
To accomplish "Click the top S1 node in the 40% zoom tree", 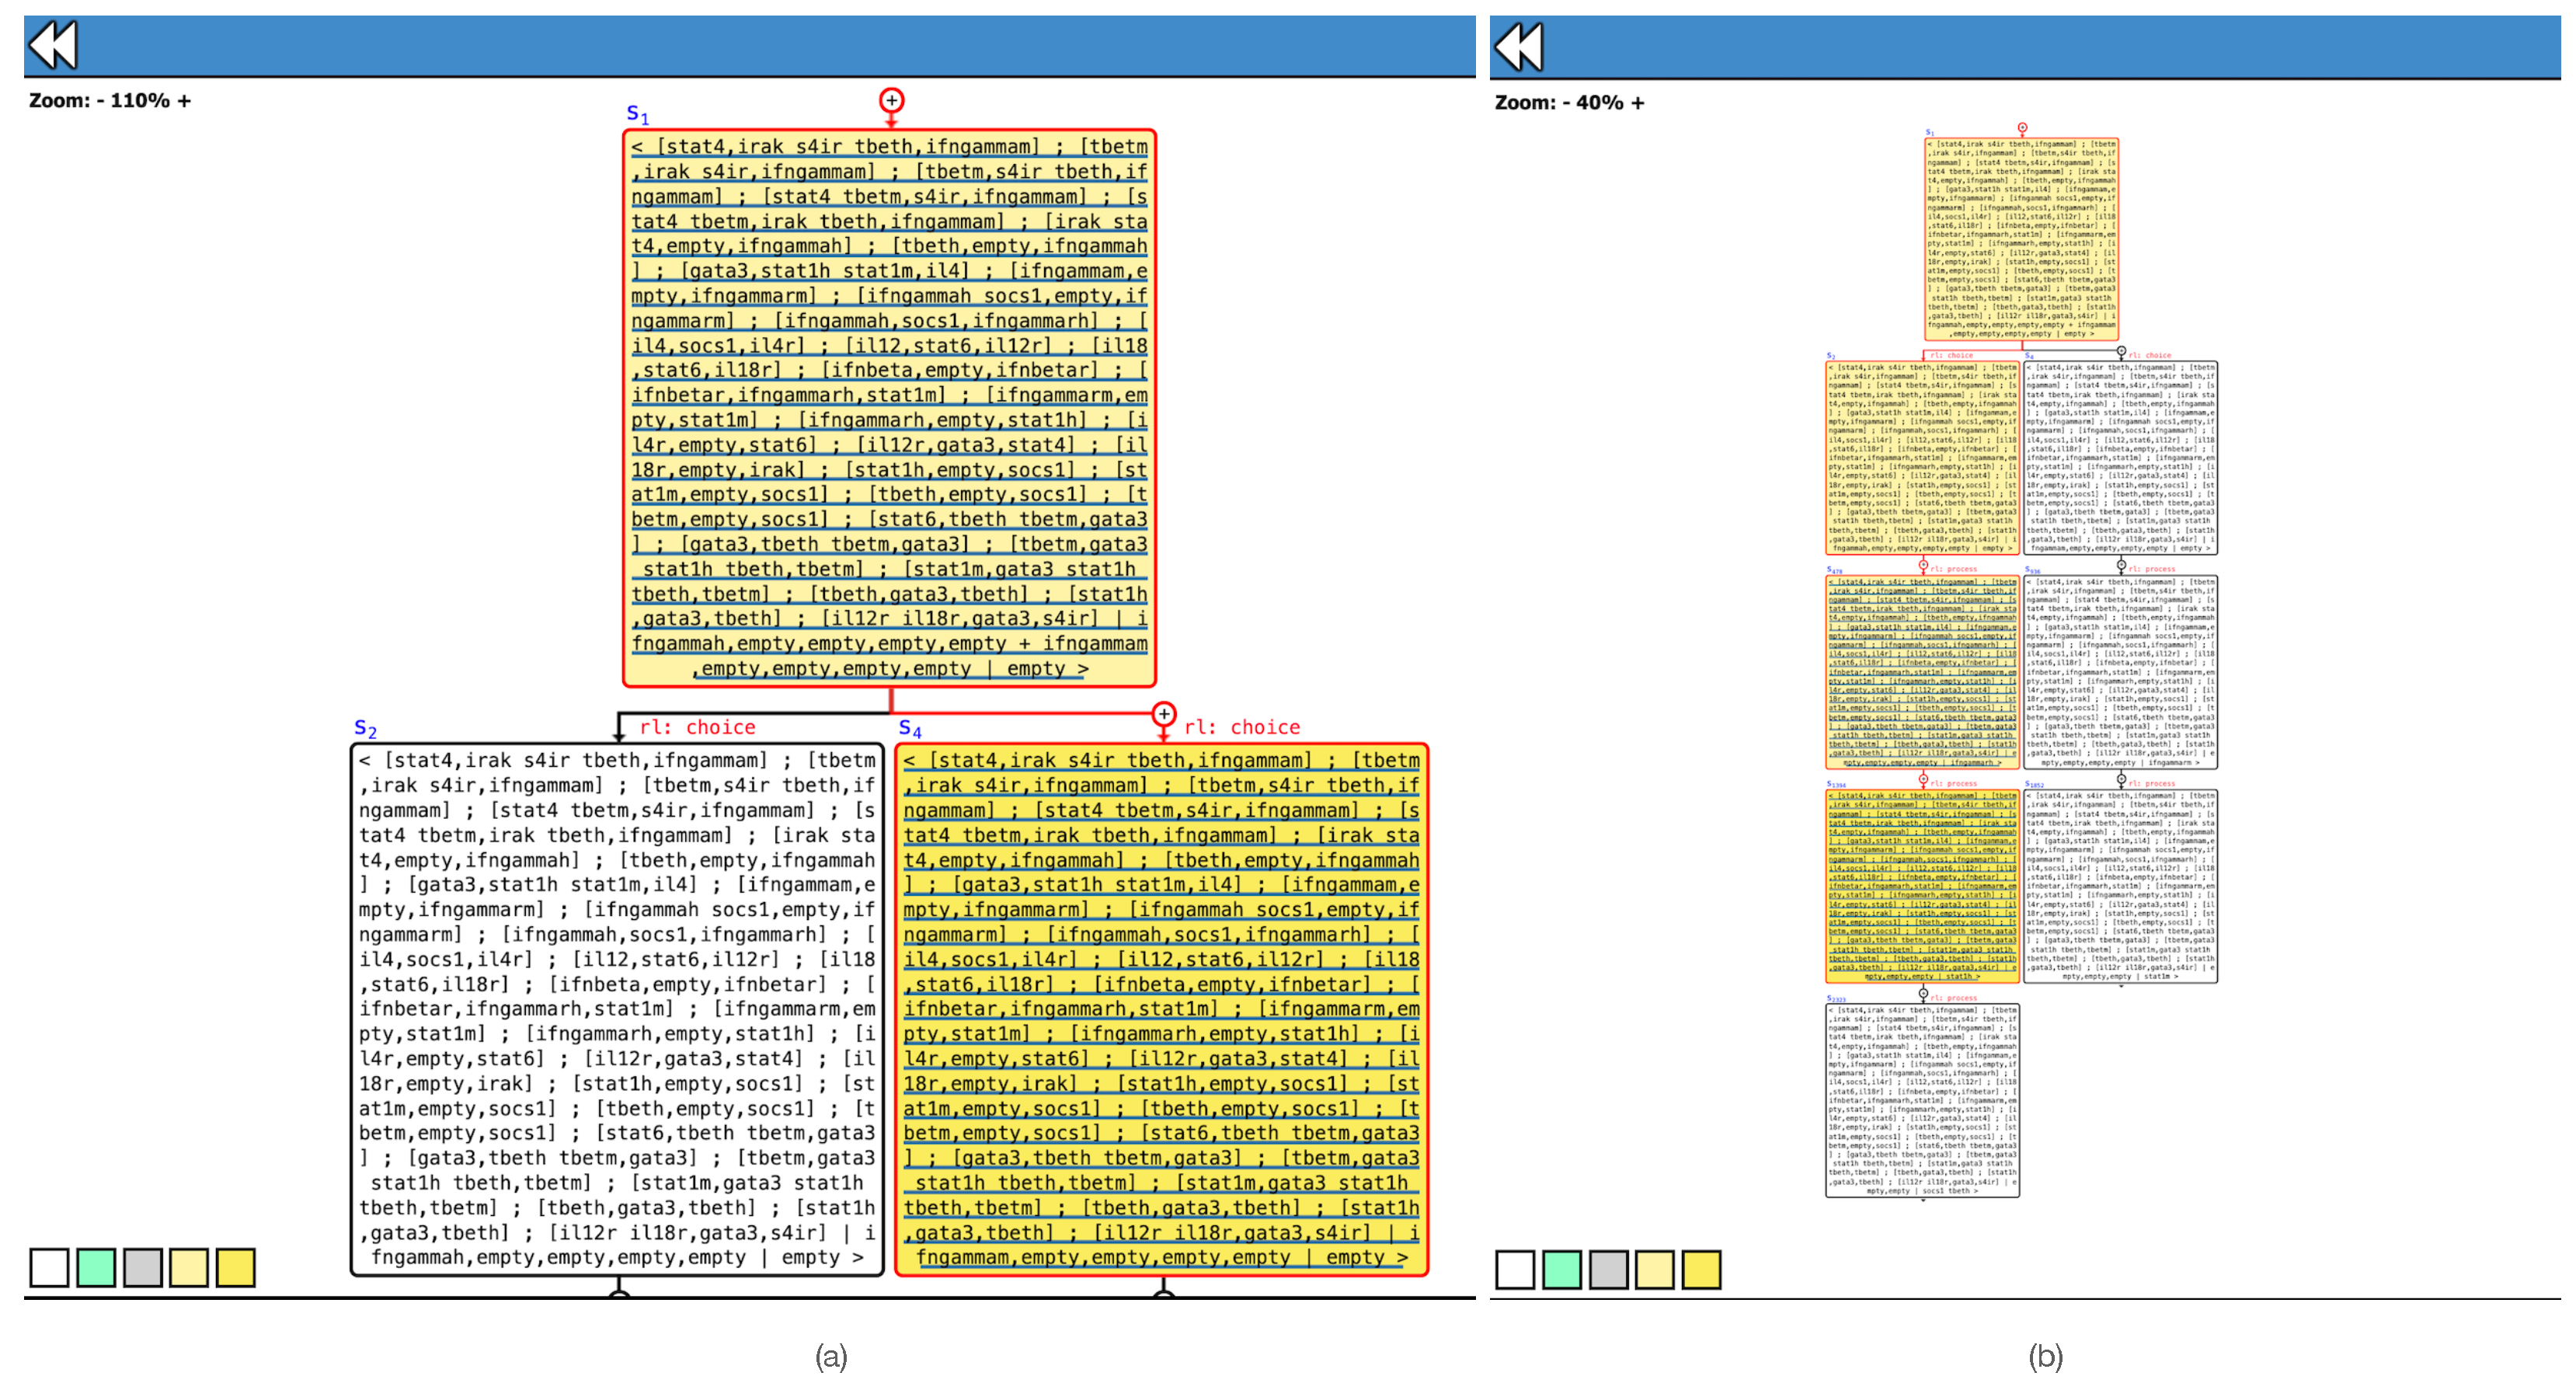I will tap(2021, 238).
